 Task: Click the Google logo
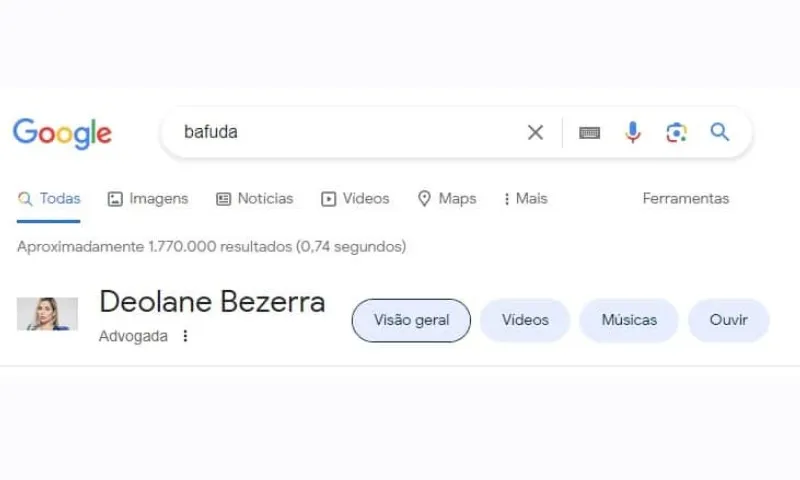click(x=62, y=133)
